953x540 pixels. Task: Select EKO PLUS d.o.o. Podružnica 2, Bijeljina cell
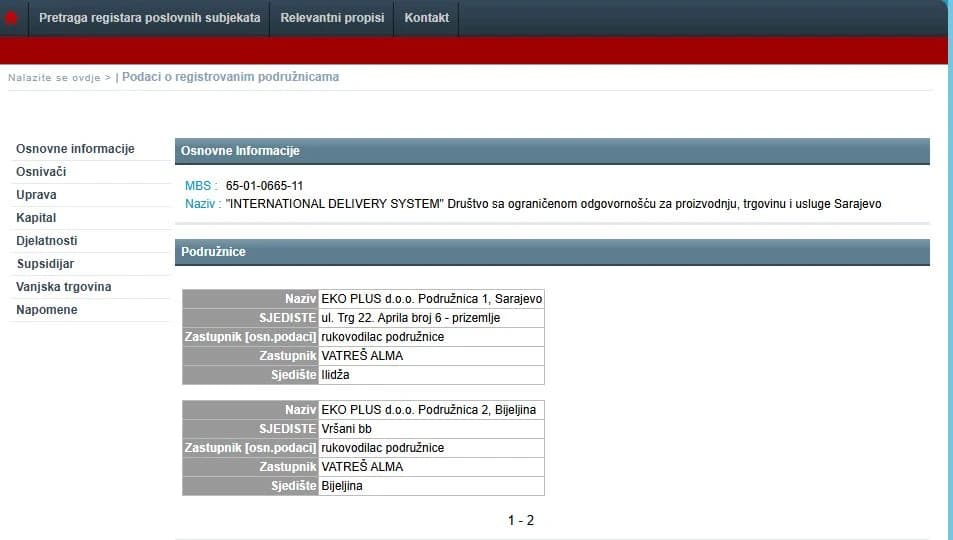(432, 410)
